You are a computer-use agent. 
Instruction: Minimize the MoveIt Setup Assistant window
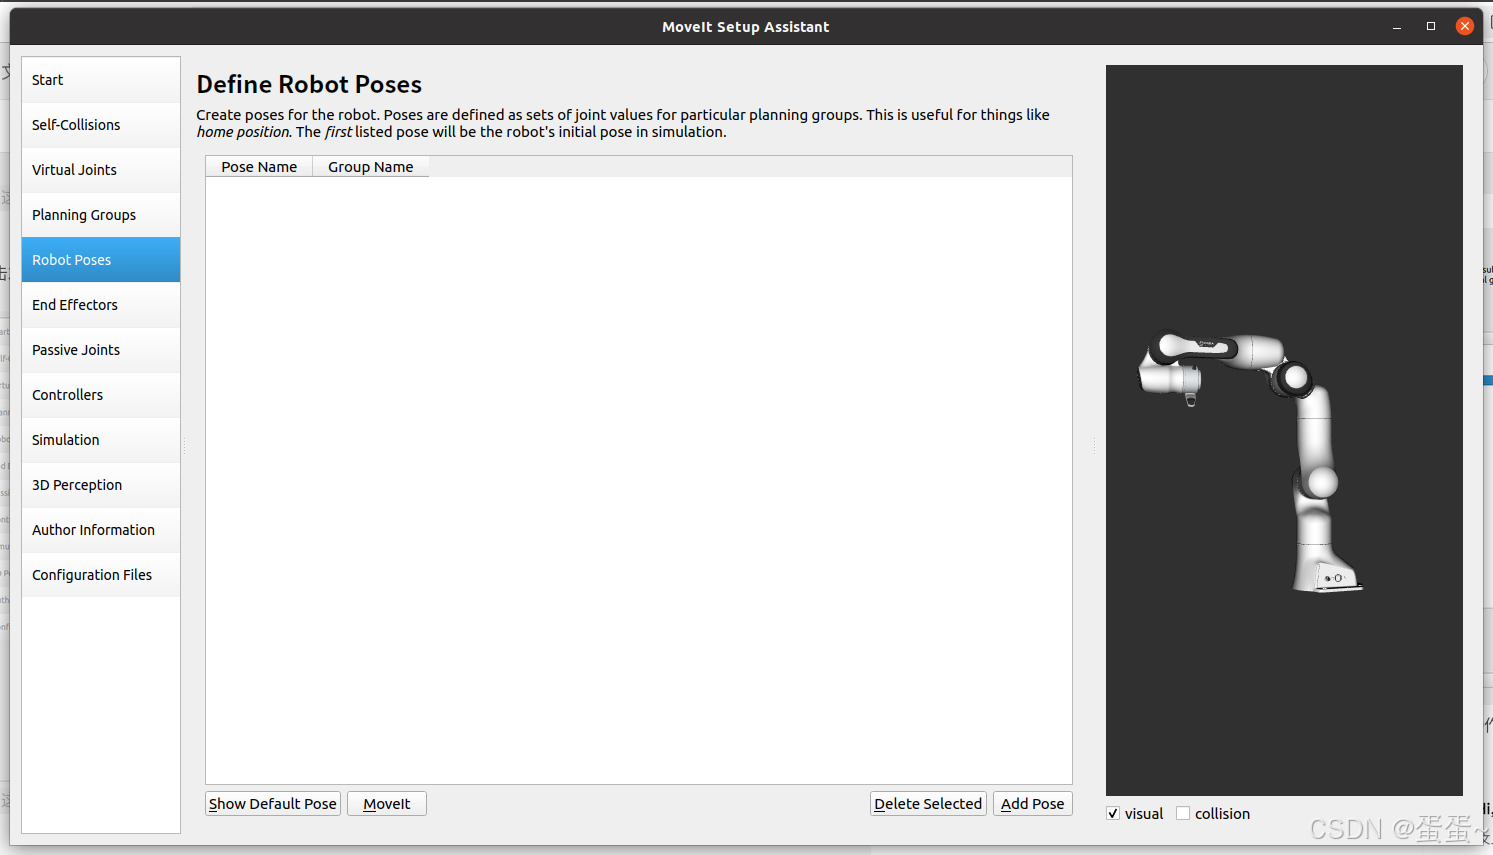[x=1397, y=27]
